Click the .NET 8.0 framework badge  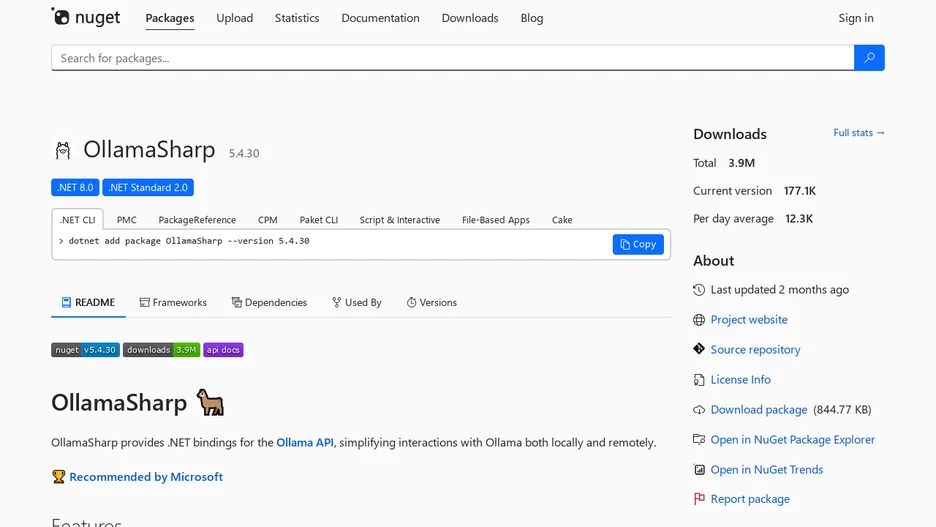tap(75, 187)
